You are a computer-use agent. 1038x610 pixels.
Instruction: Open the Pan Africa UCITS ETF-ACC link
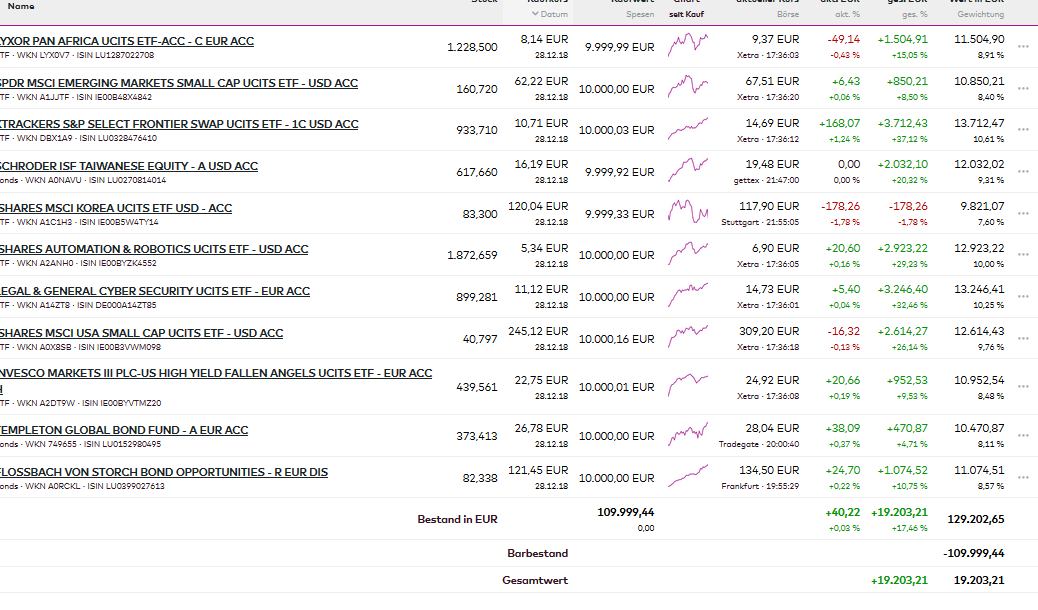126,41
